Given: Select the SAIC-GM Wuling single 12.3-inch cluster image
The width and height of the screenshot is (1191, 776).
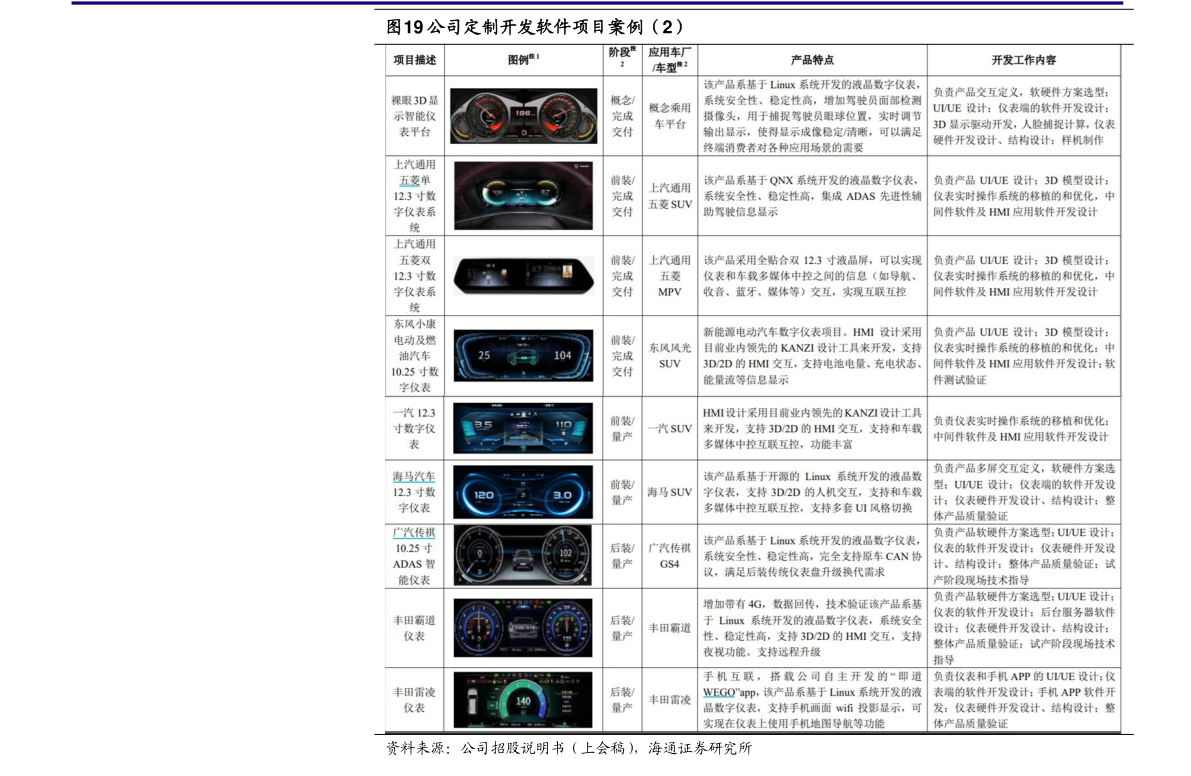Looking at the screenshot, I should tap(524, 196).
